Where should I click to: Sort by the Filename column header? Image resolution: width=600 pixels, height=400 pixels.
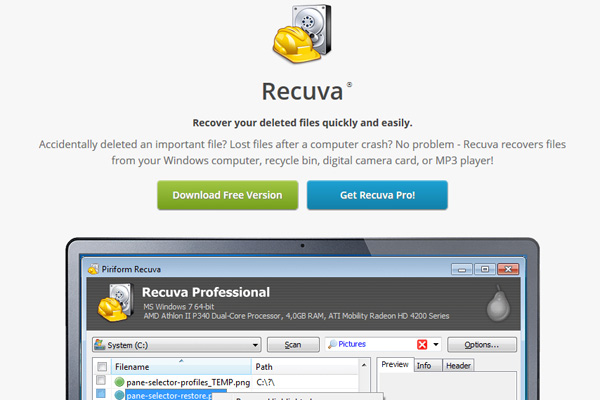click(x=181, y=366)
